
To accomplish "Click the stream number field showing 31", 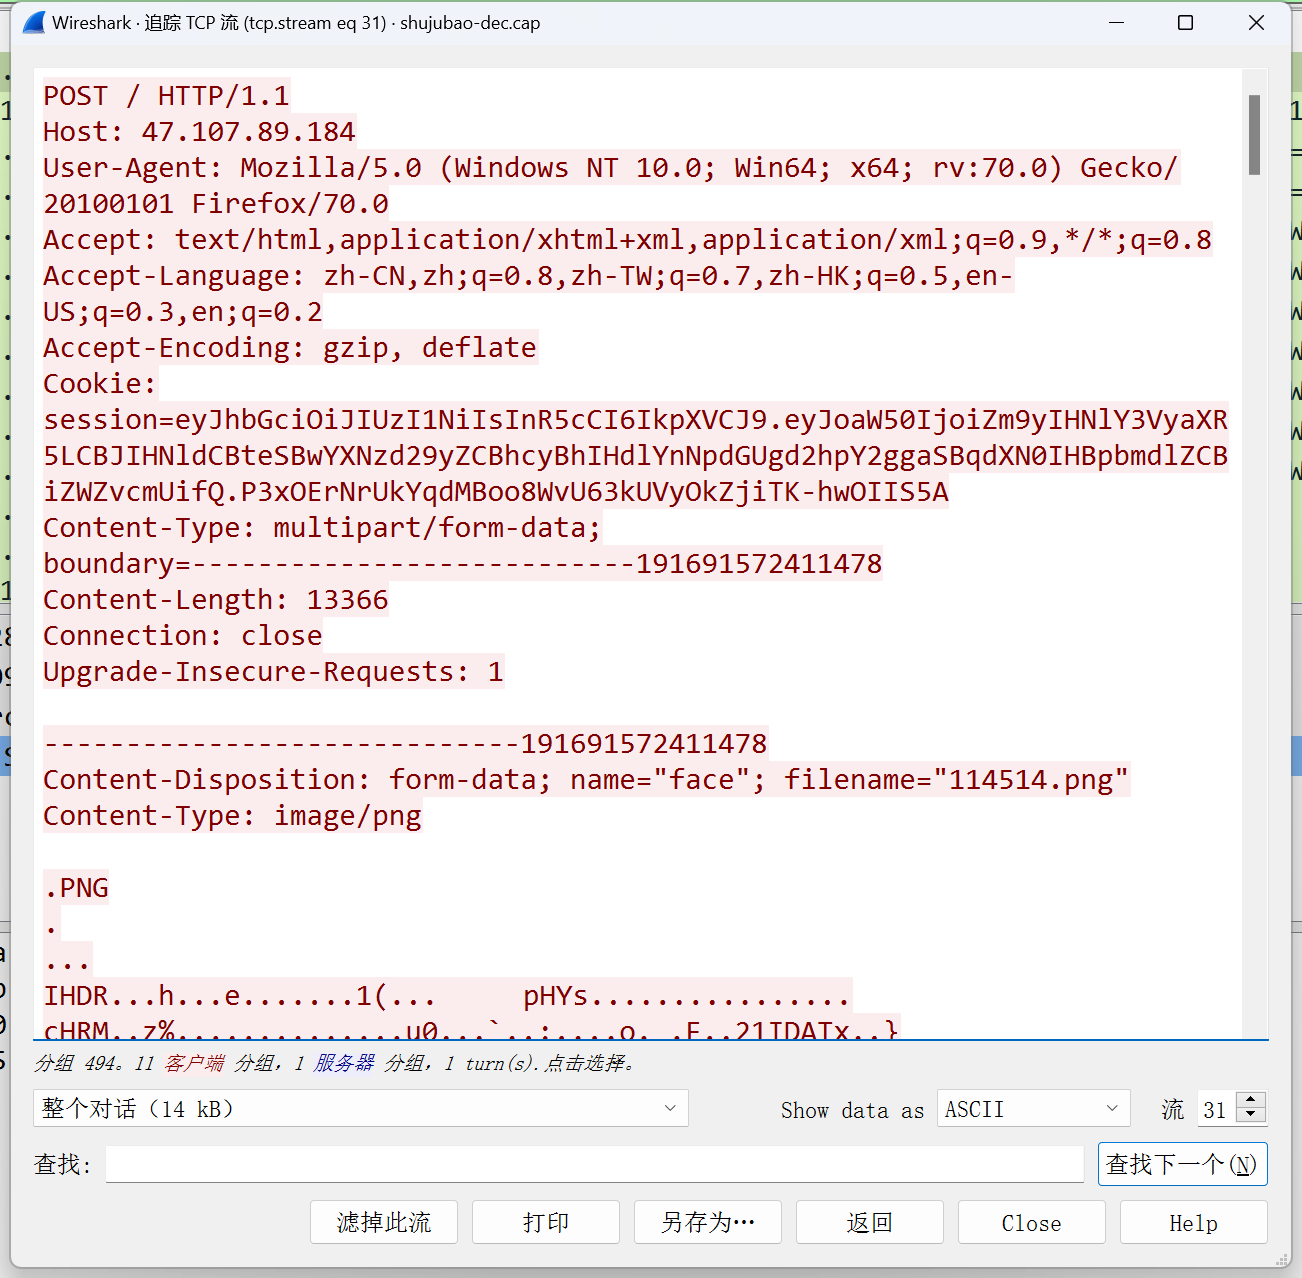I will [1216, 1109].
